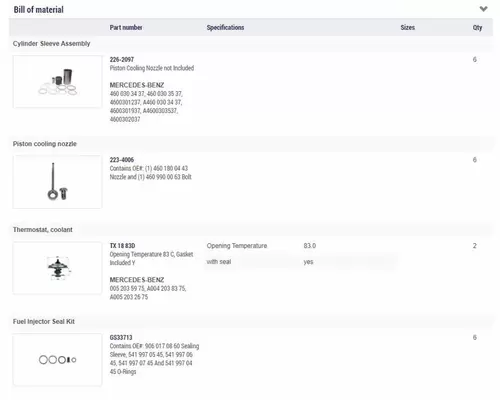Select the Cylinder Sleeve Assembly category row

(x=251, y=44)
